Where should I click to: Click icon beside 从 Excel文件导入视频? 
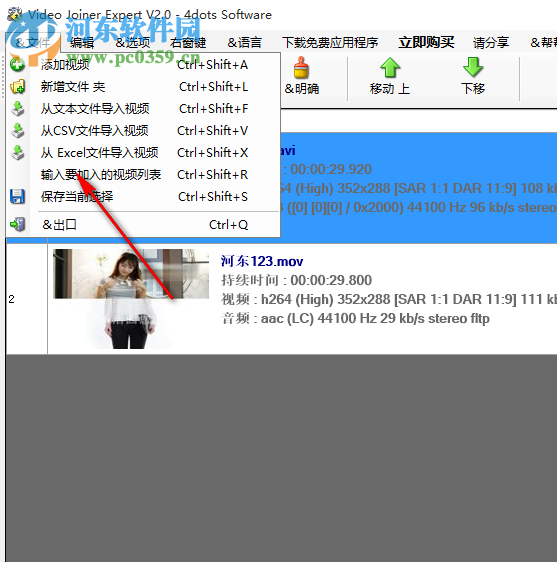pos(17,153)
